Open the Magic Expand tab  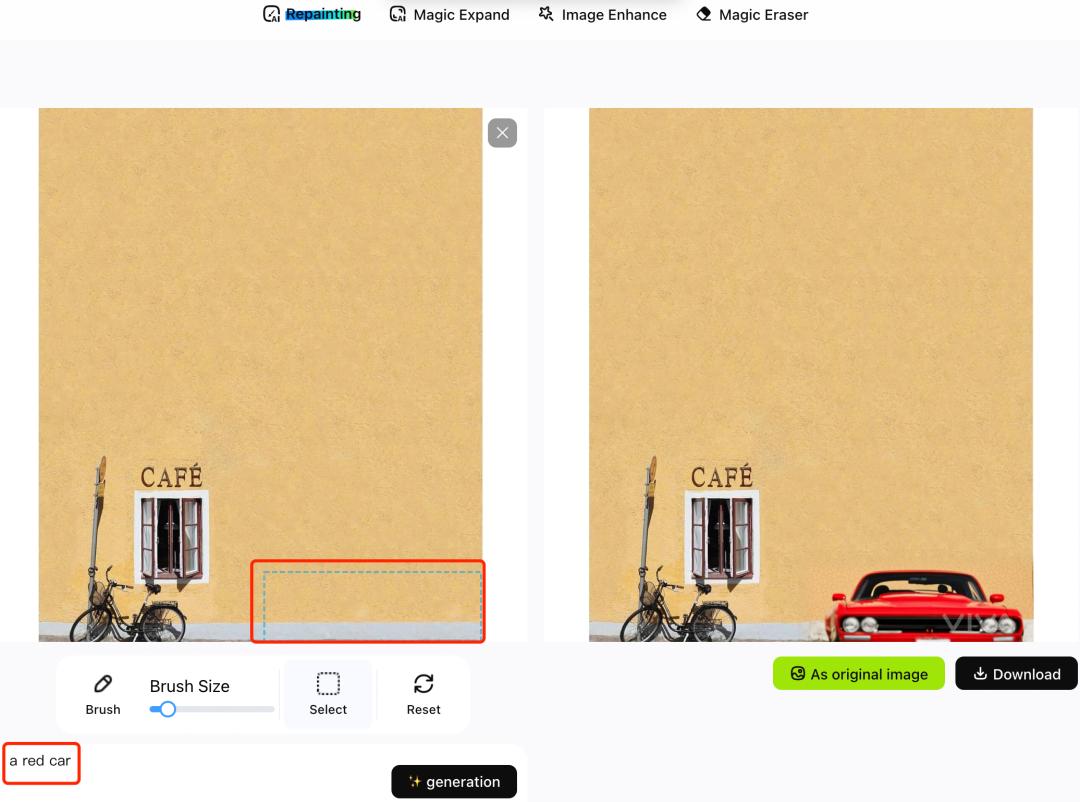coord(449,14)
